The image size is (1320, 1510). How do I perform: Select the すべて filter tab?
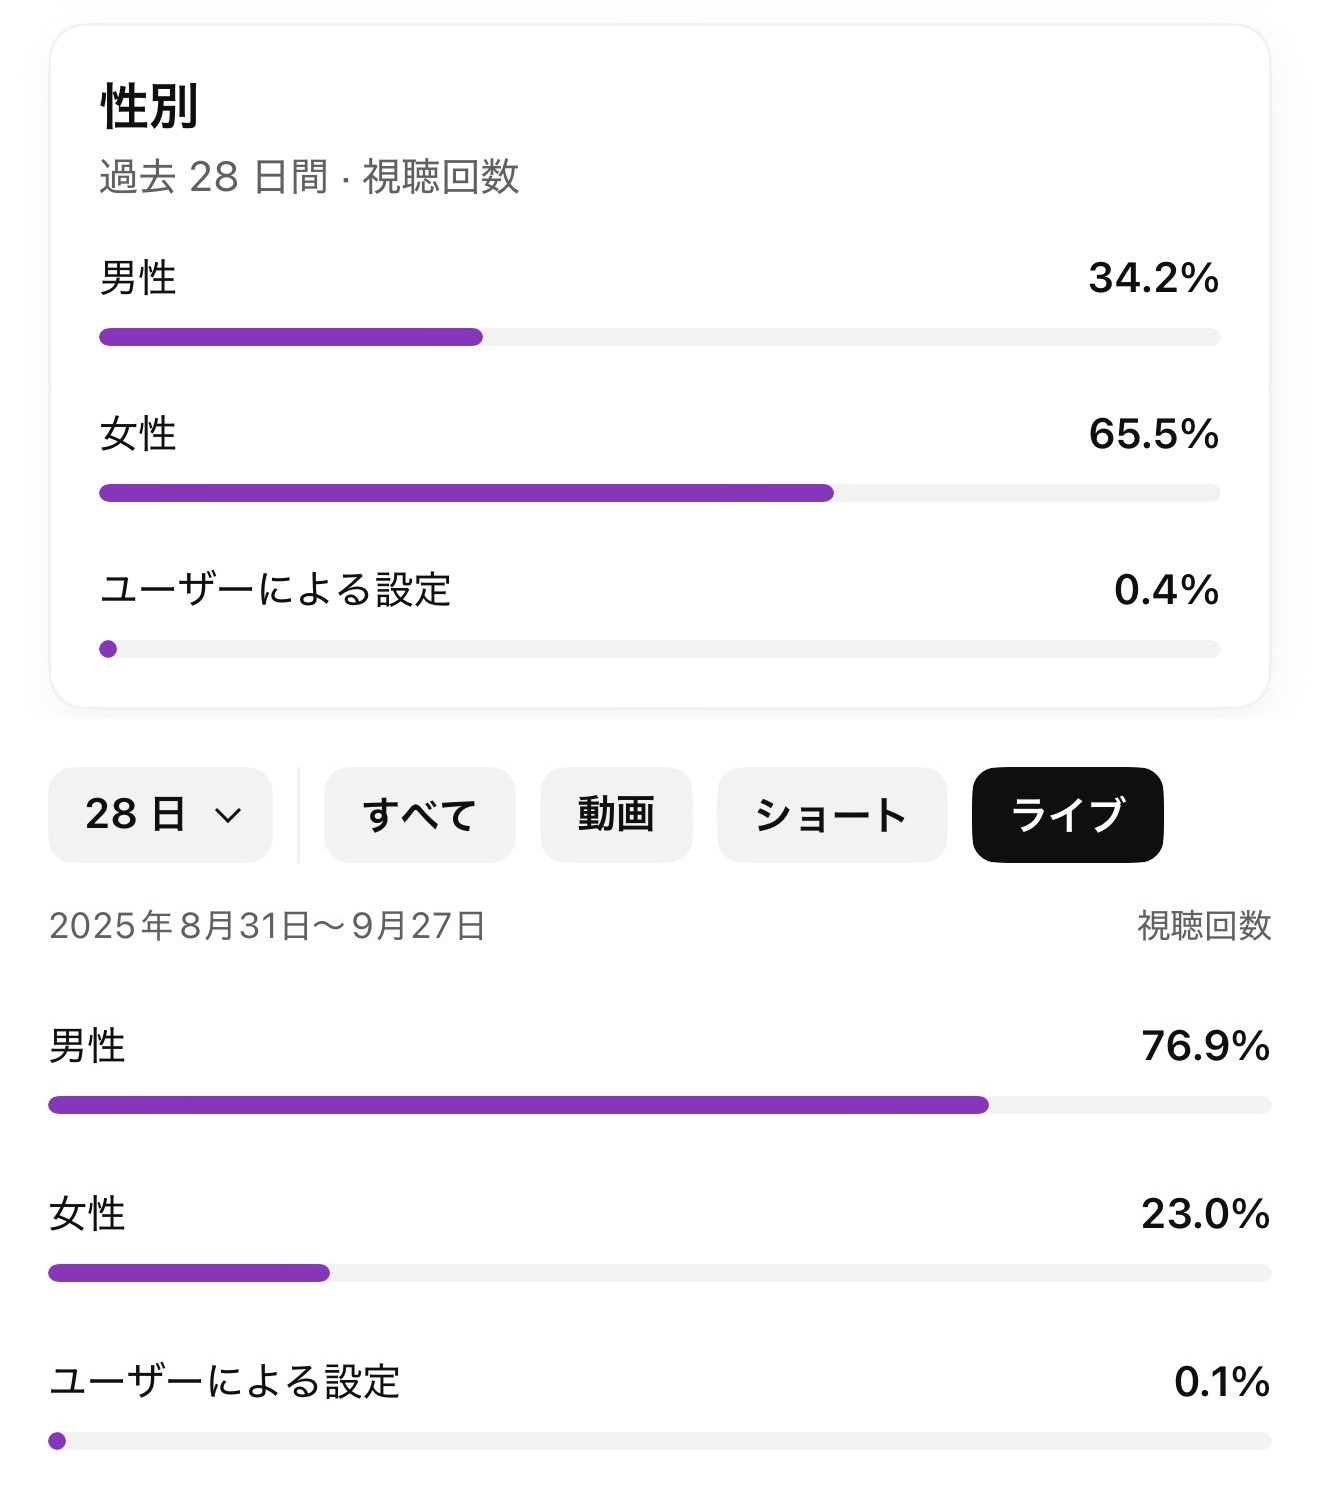(x=419, y=815)
